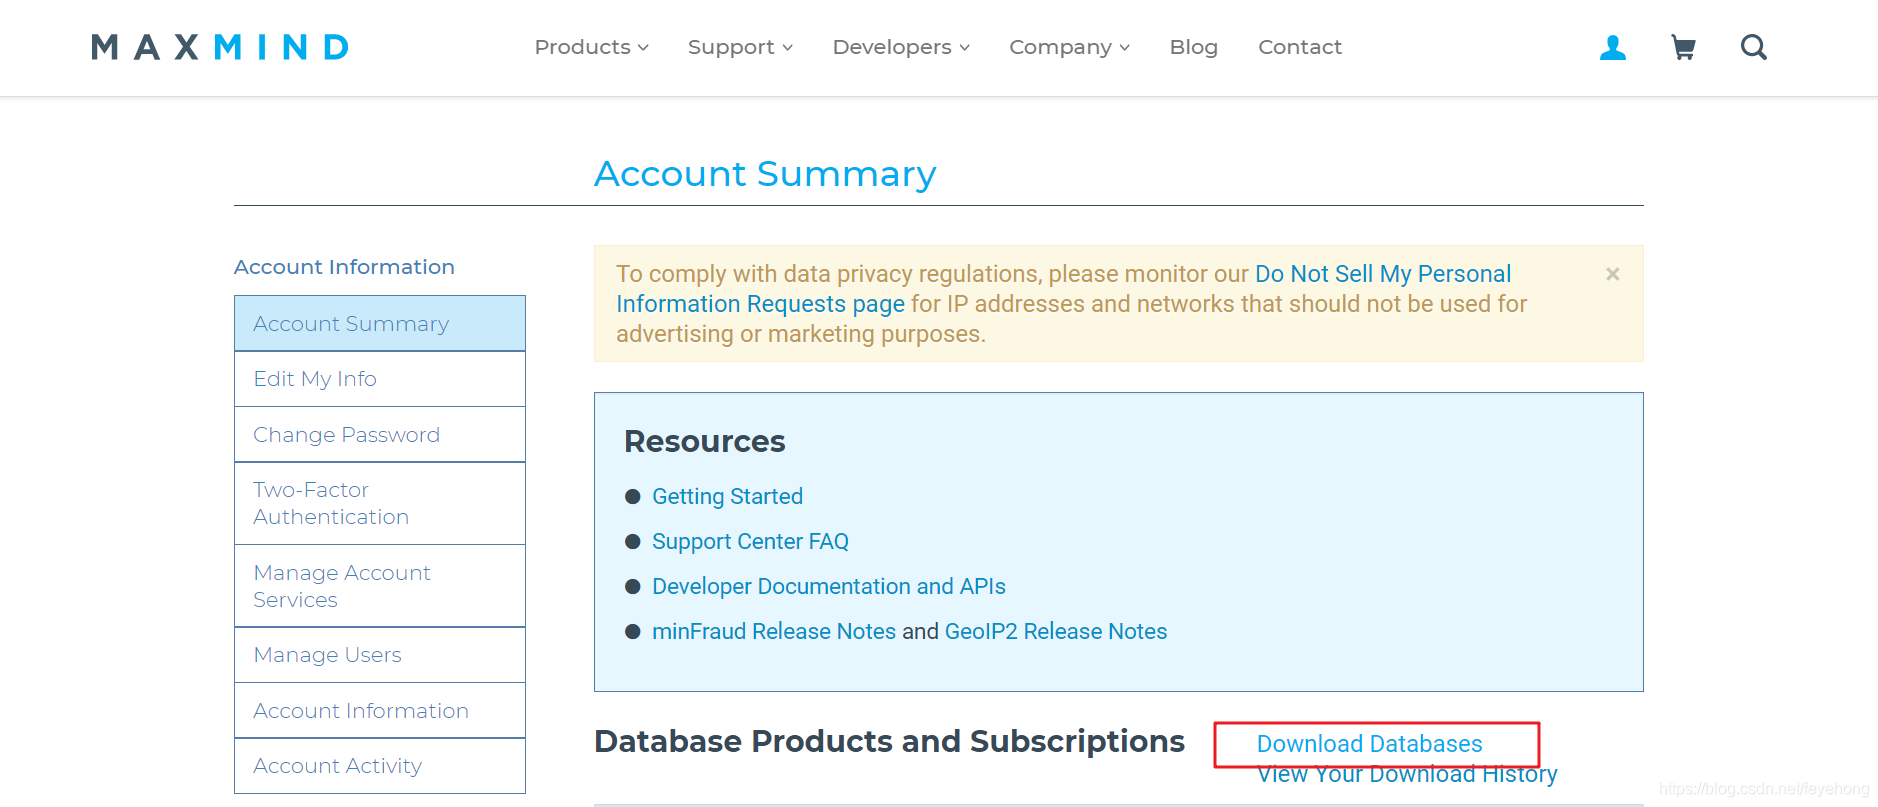View Your Download History link
The height and width of the screenshot is (807, 1878).
click(1407, 775)
